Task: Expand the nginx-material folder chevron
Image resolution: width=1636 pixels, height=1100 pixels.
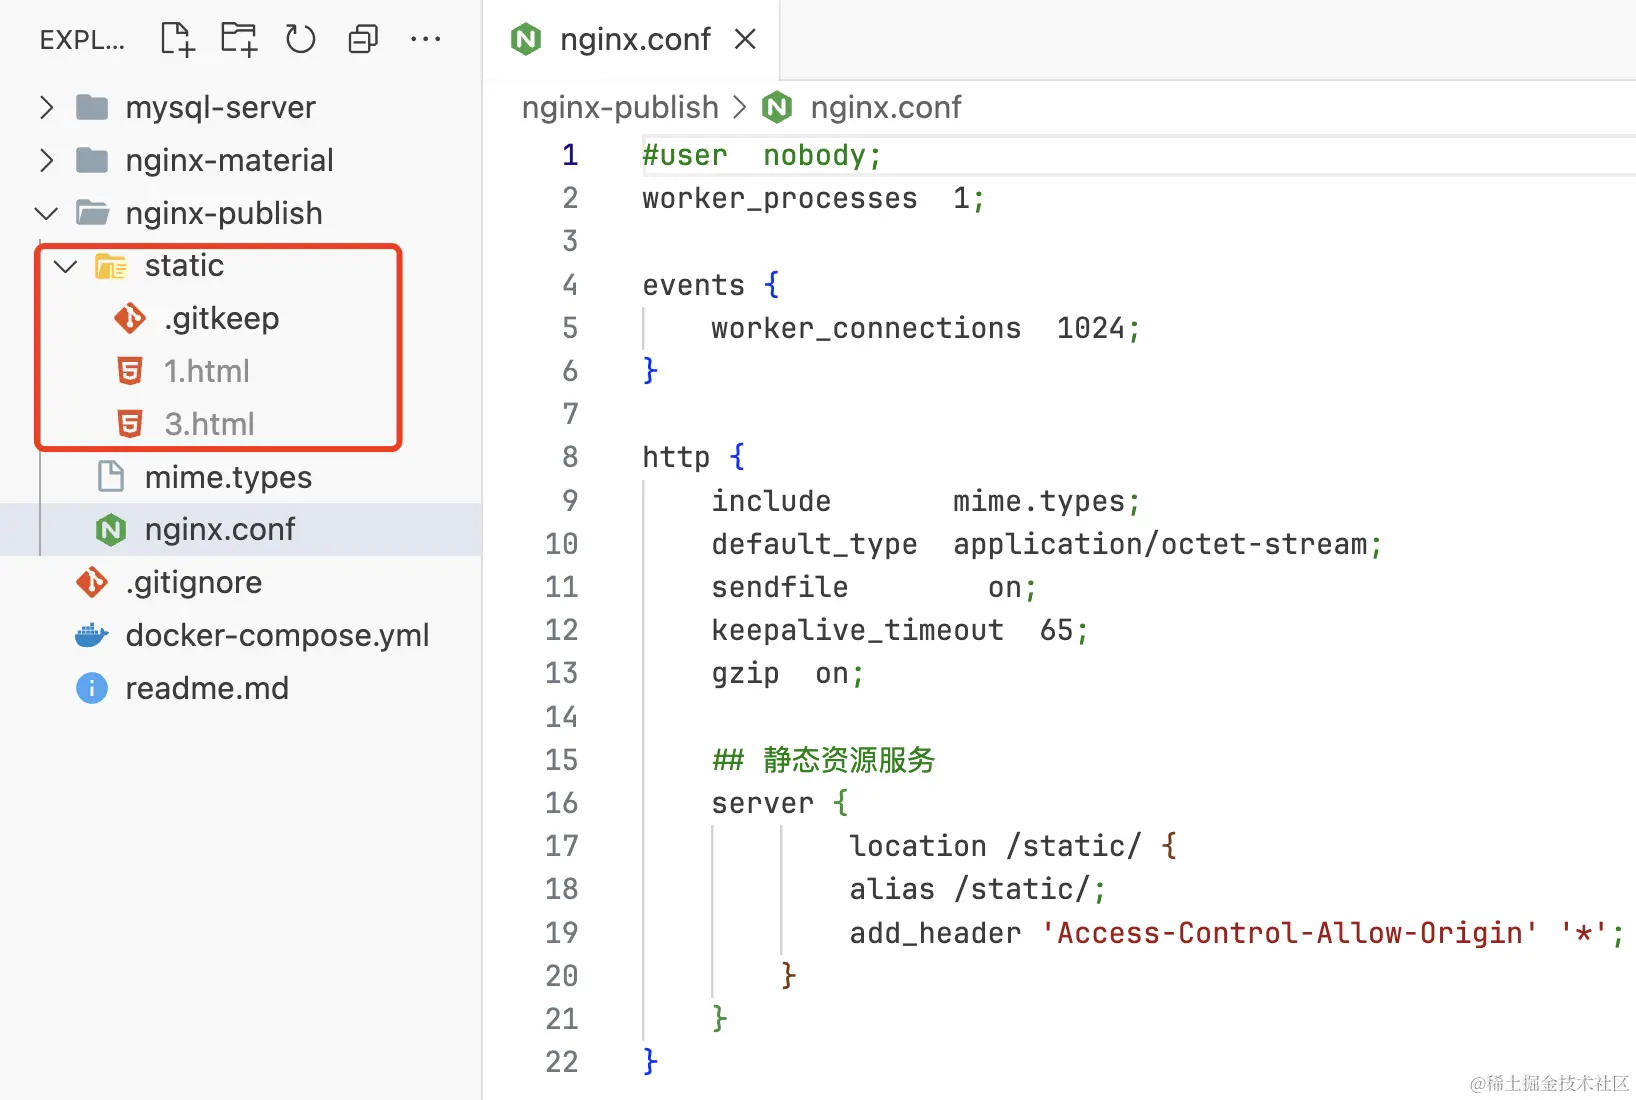Action: coord(46,160)
